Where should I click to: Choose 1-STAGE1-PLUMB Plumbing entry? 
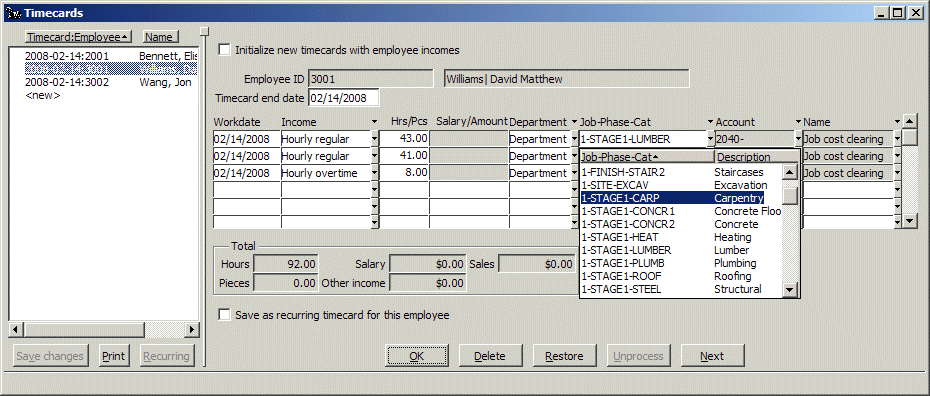pos(681,263)
